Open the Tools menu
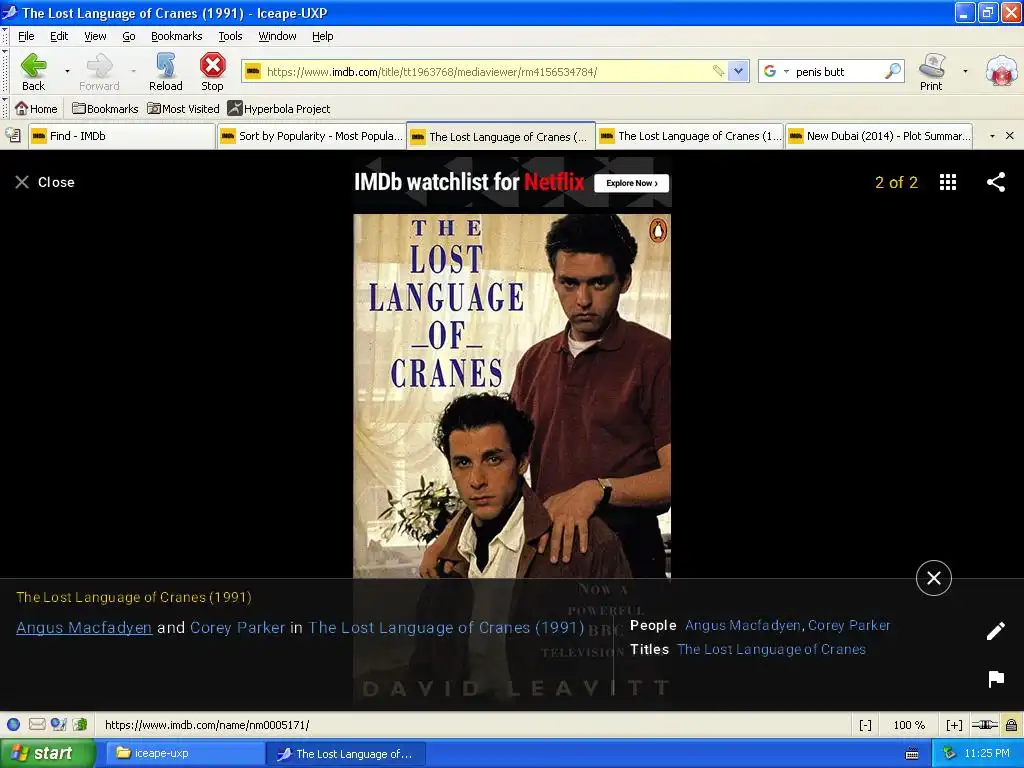This screenshot has width=1024, height=768. [230, 36]
